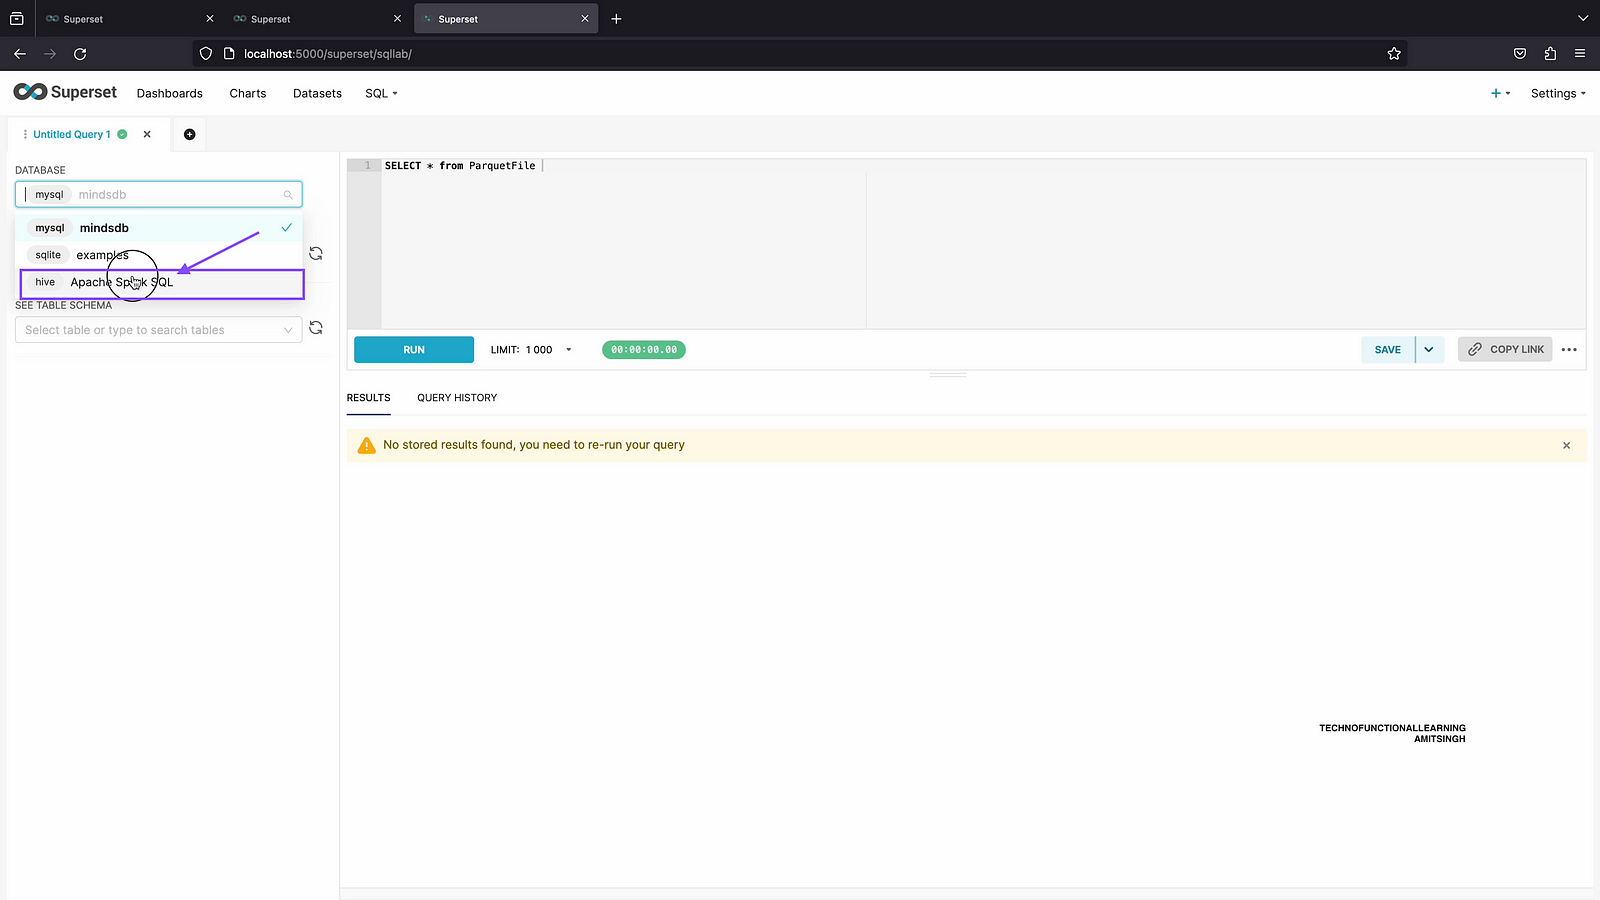The width and height of the screenshot is (1600, 900).
Task: Run the SQL query
Action: point(414,350)
